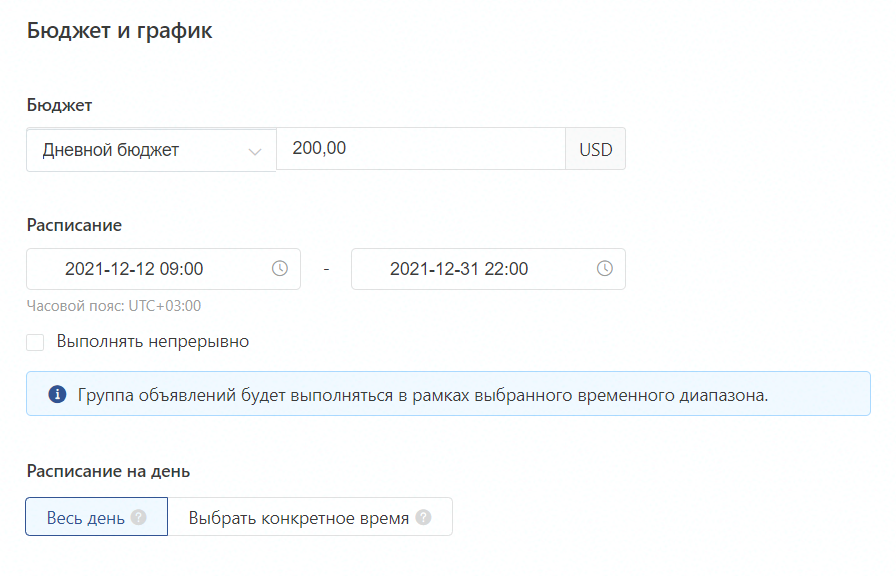Click help icon next to Весь день
This screenshot has height=576, width=896.
[138, 517]
